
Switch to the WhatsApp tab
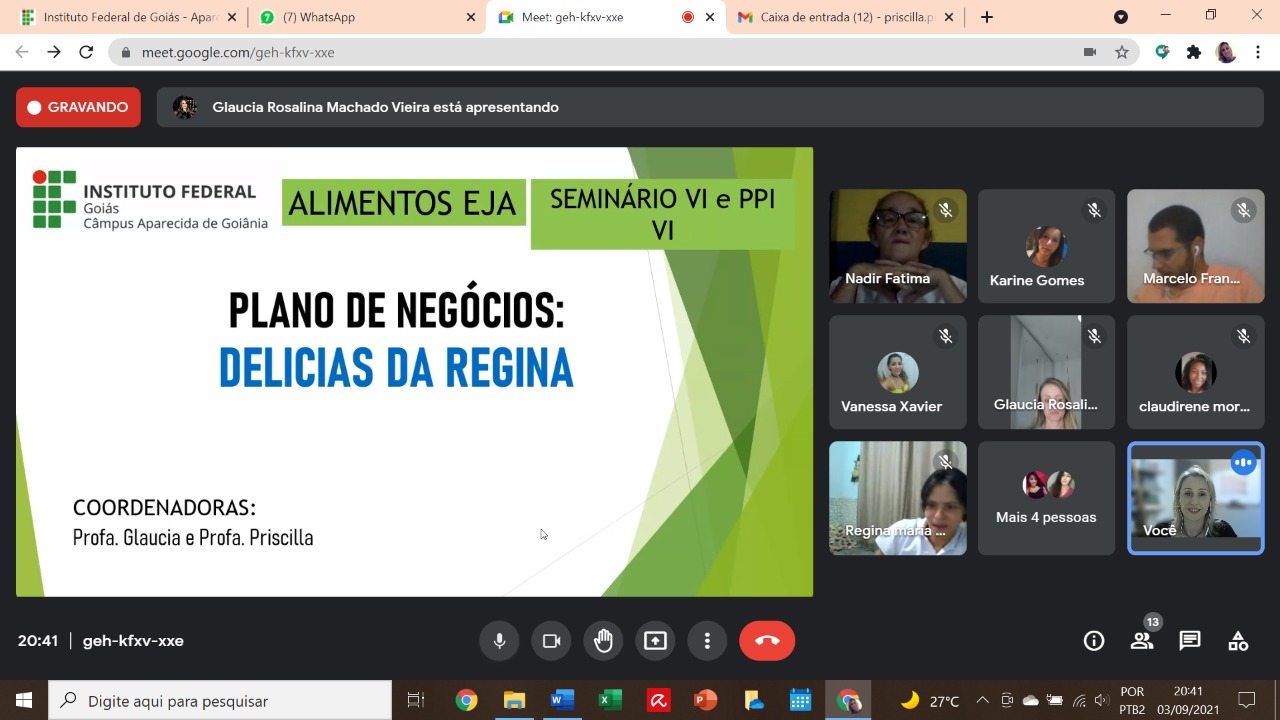click(x=360, y=17)
